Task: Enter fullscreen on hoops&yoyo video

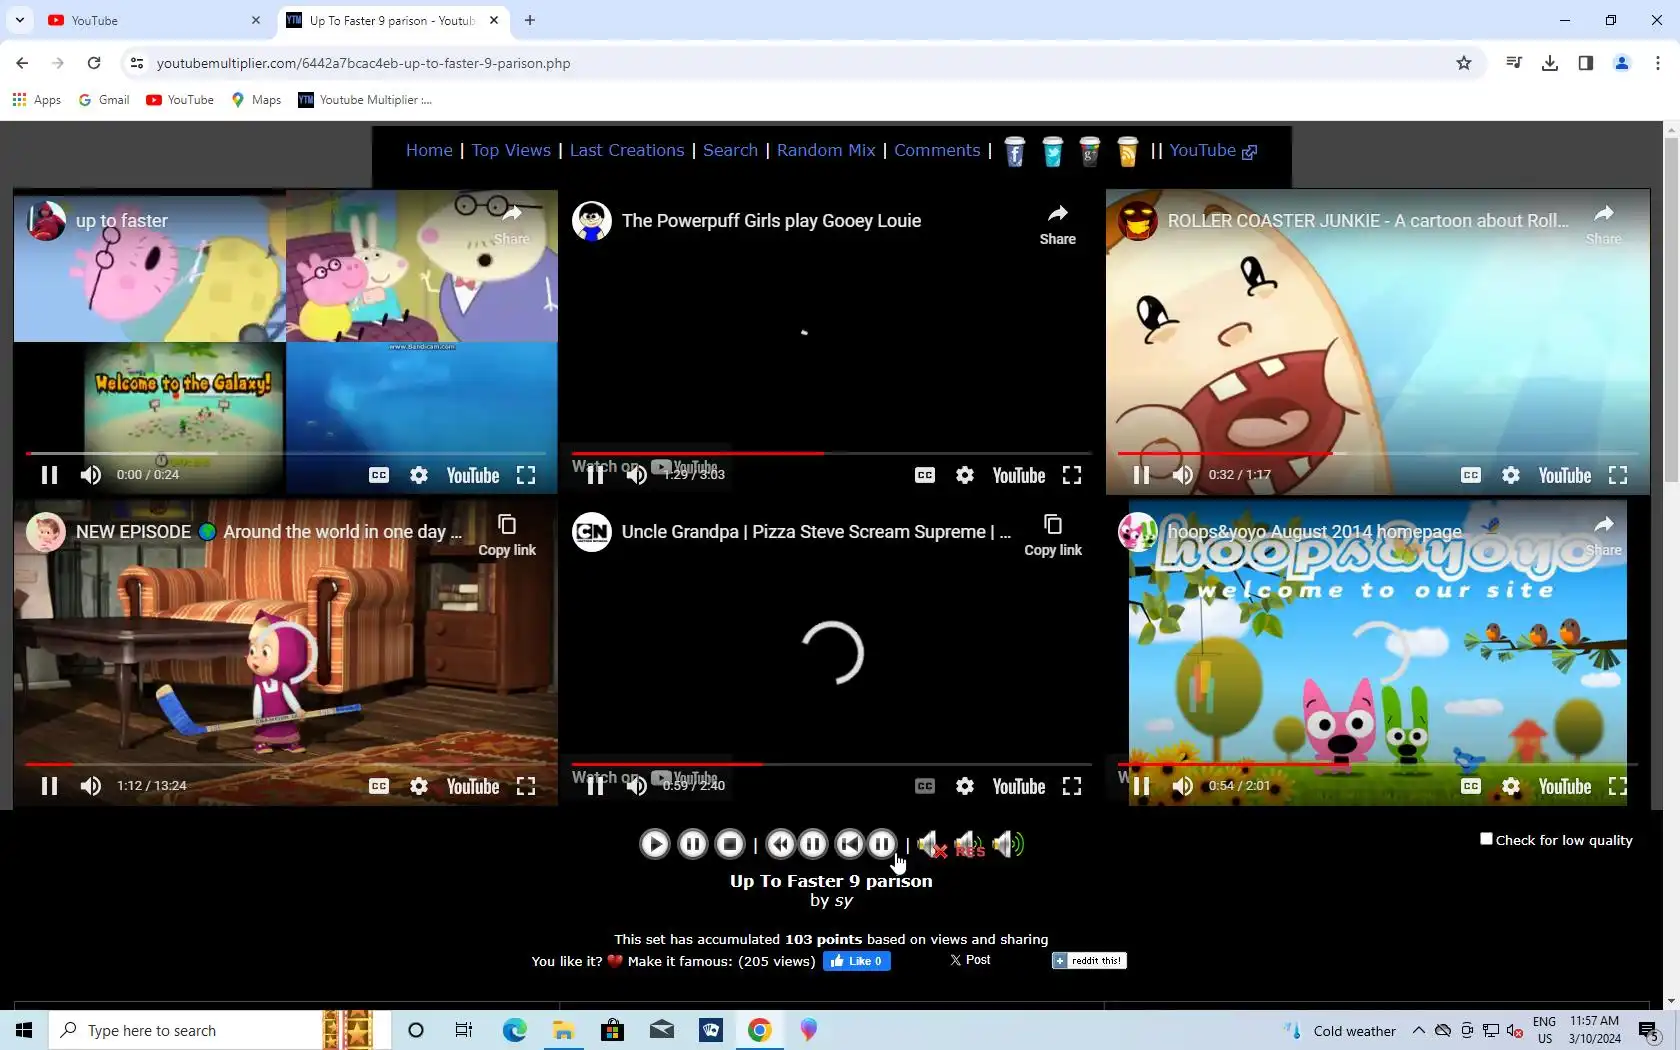Action: (1618, 786)
